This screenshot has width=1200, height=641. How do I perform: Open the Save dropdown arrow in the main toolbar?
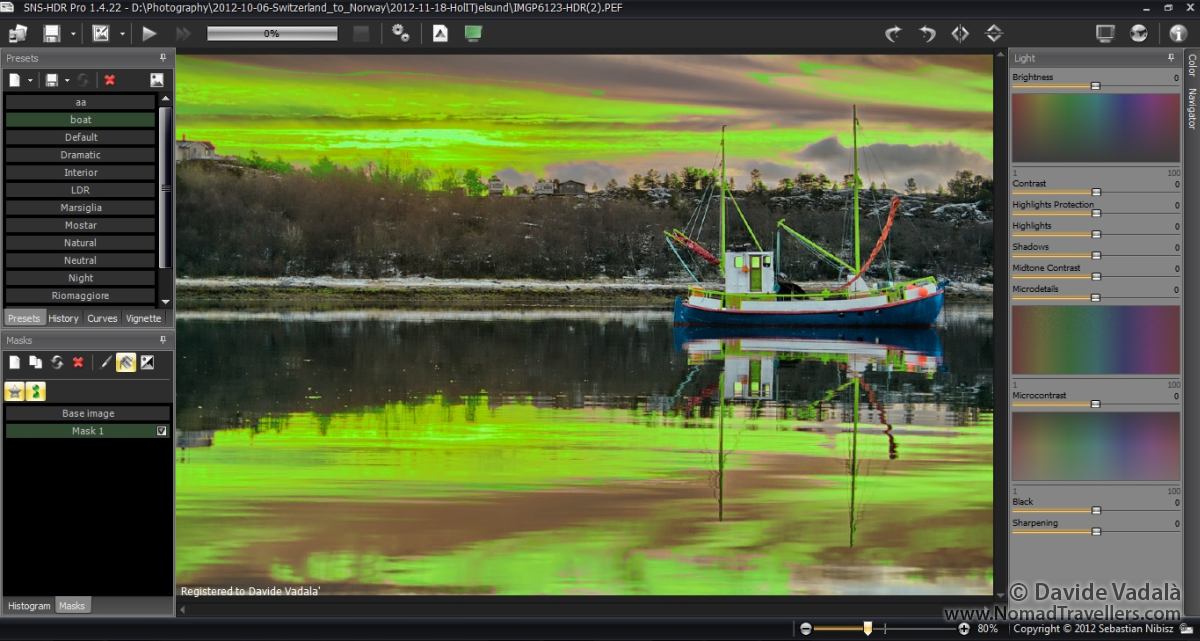pos(73,34)
